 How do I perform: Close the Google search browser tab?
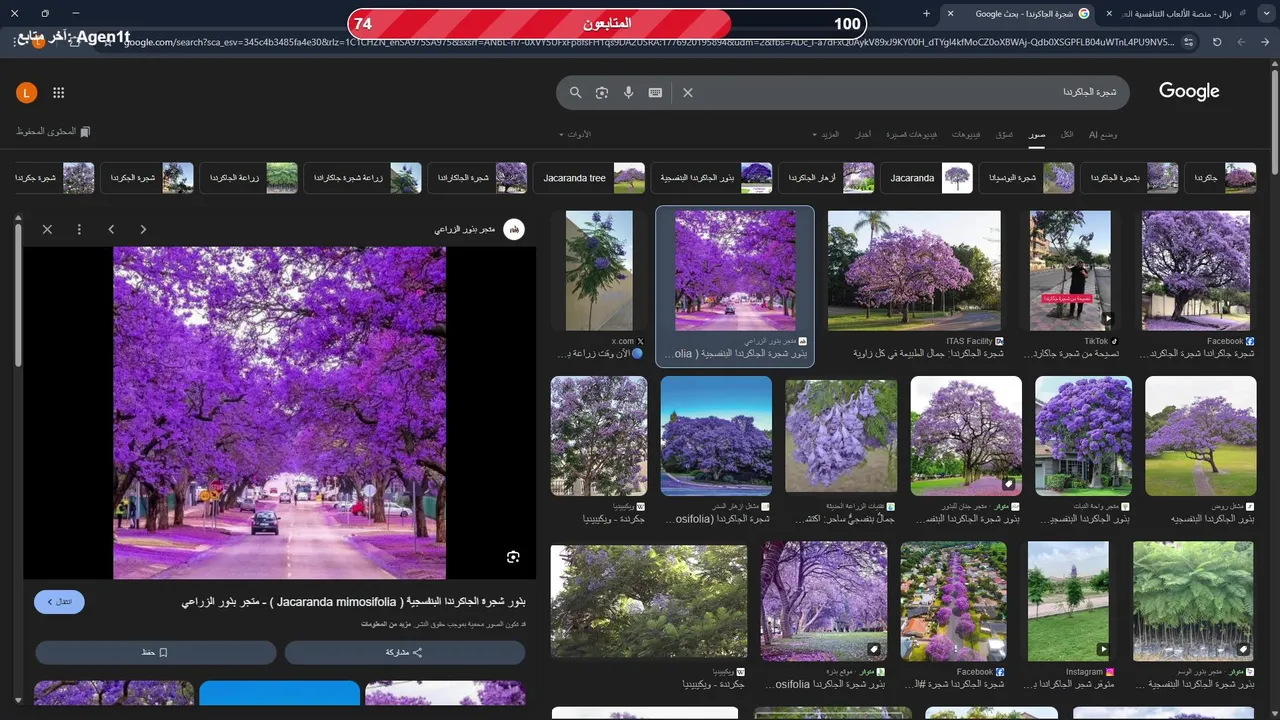click(x=951, y=14)
